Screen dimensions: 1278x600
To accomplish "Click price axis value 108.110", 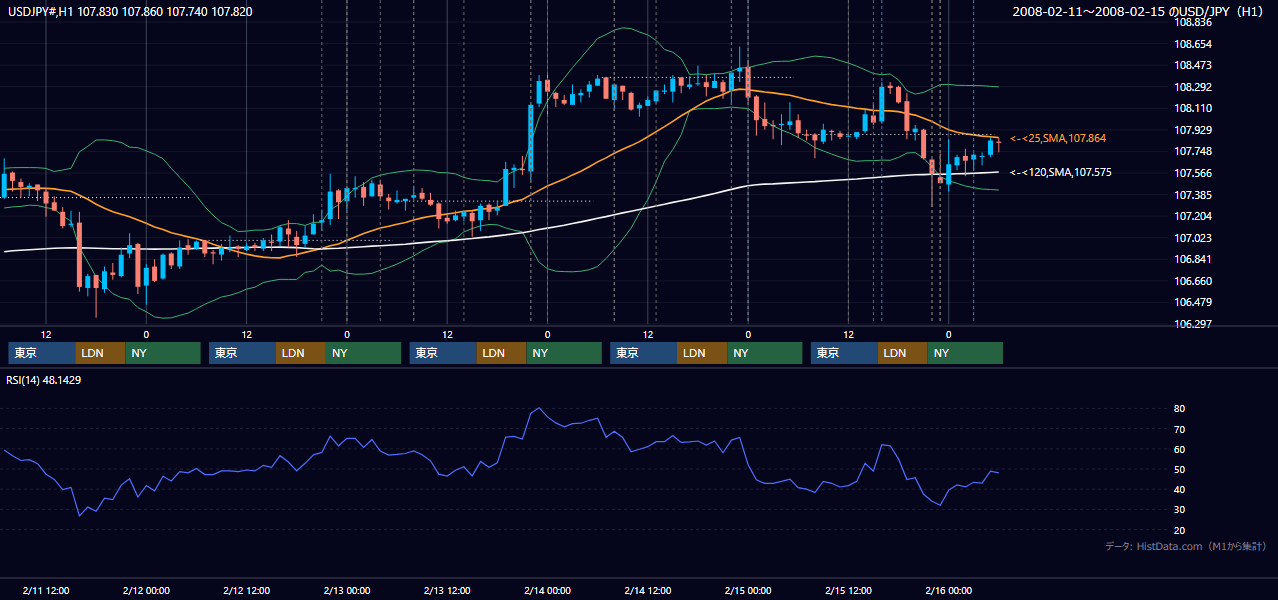I will click(x=1194, y=108).
